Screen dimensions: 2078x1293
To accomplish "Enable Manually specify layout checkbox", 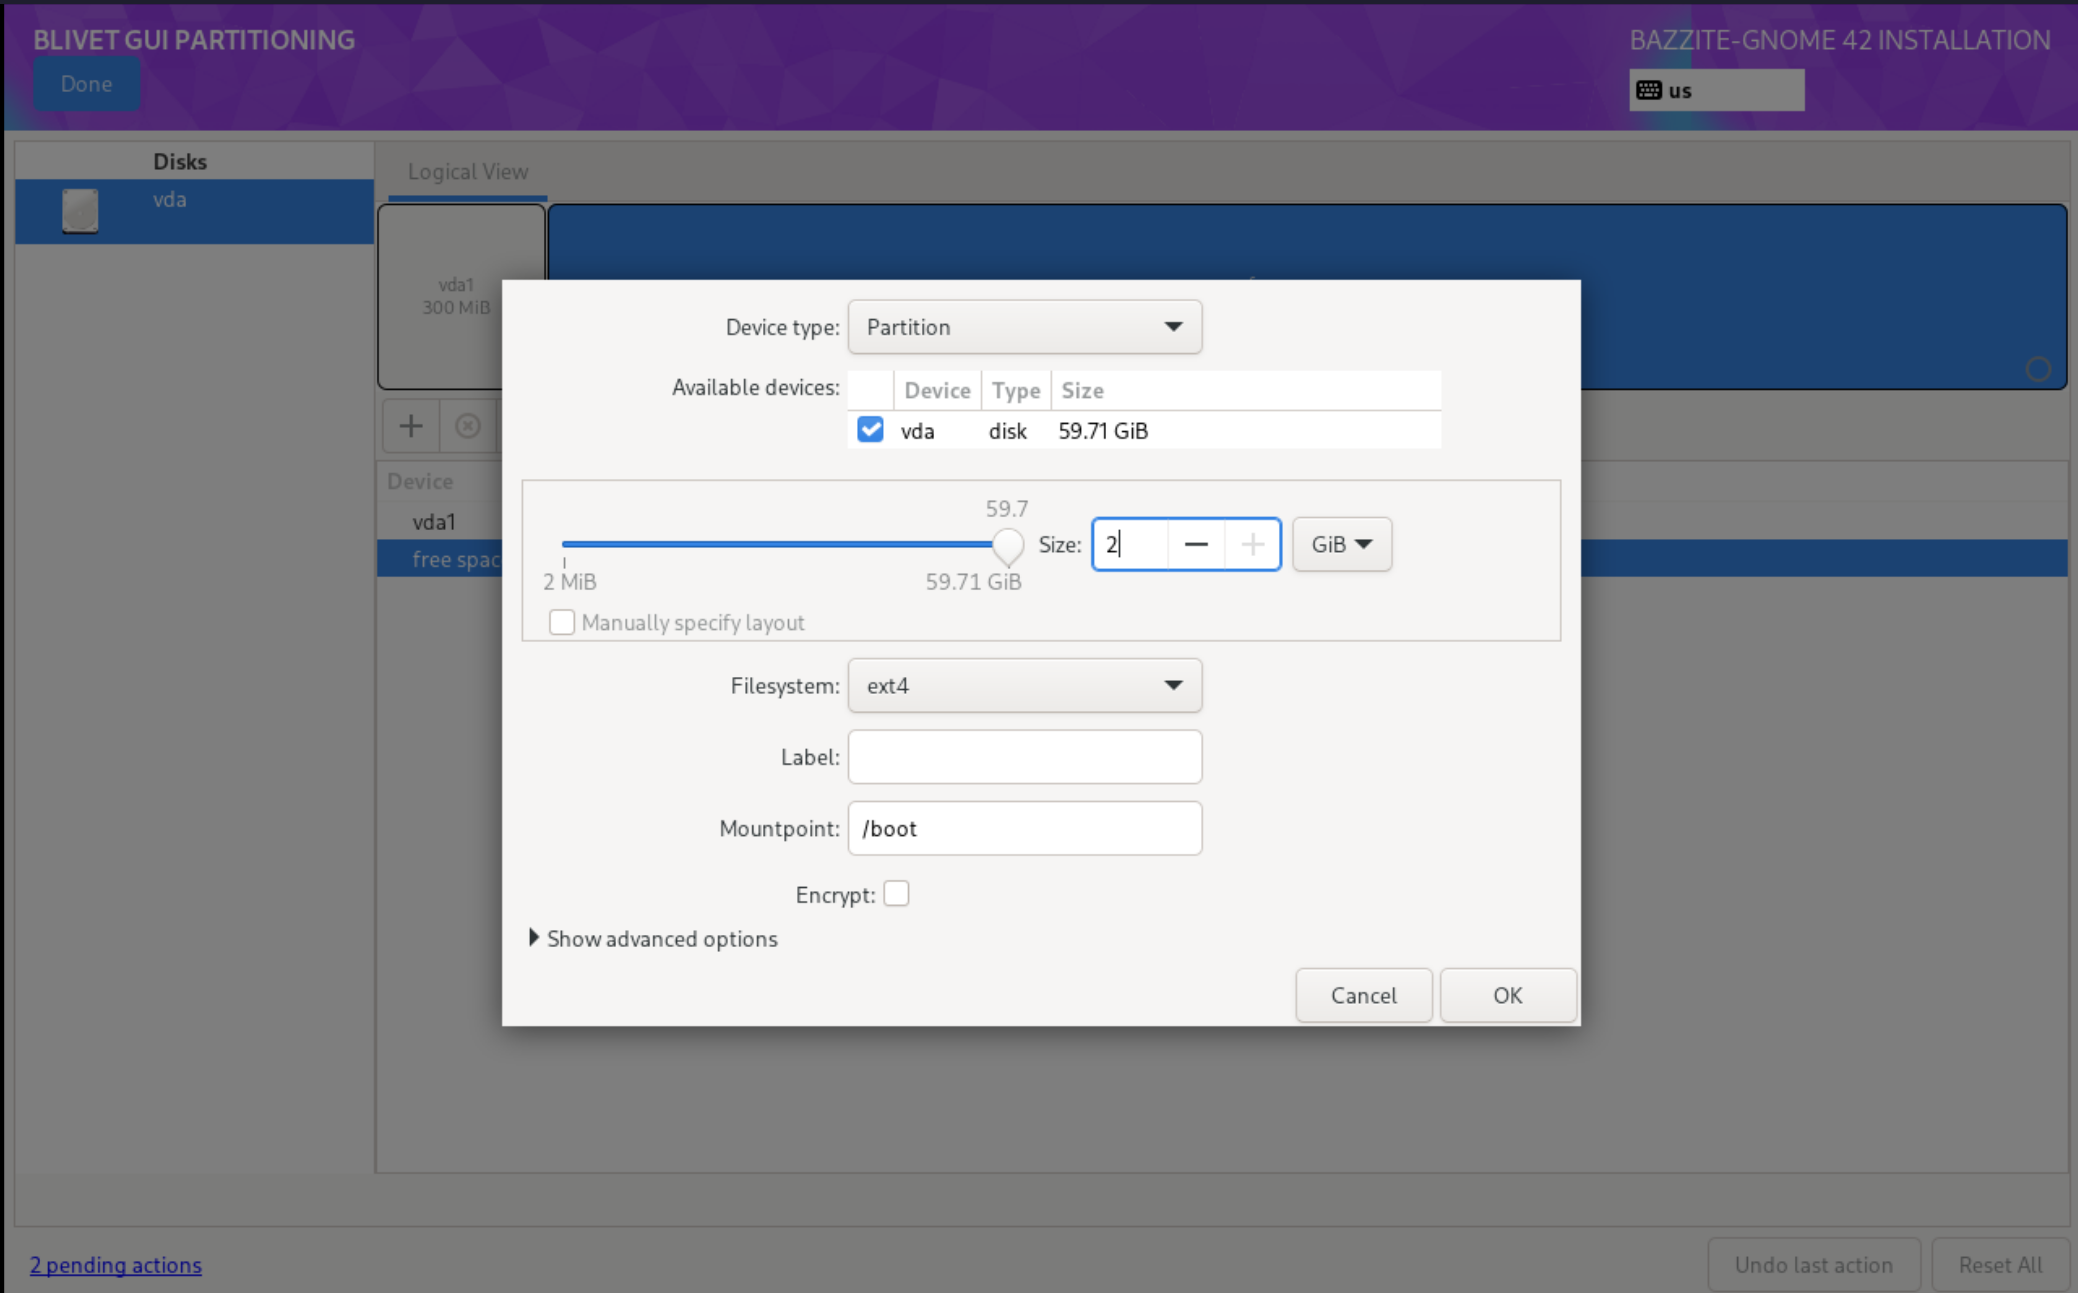I will pos(562,622).
